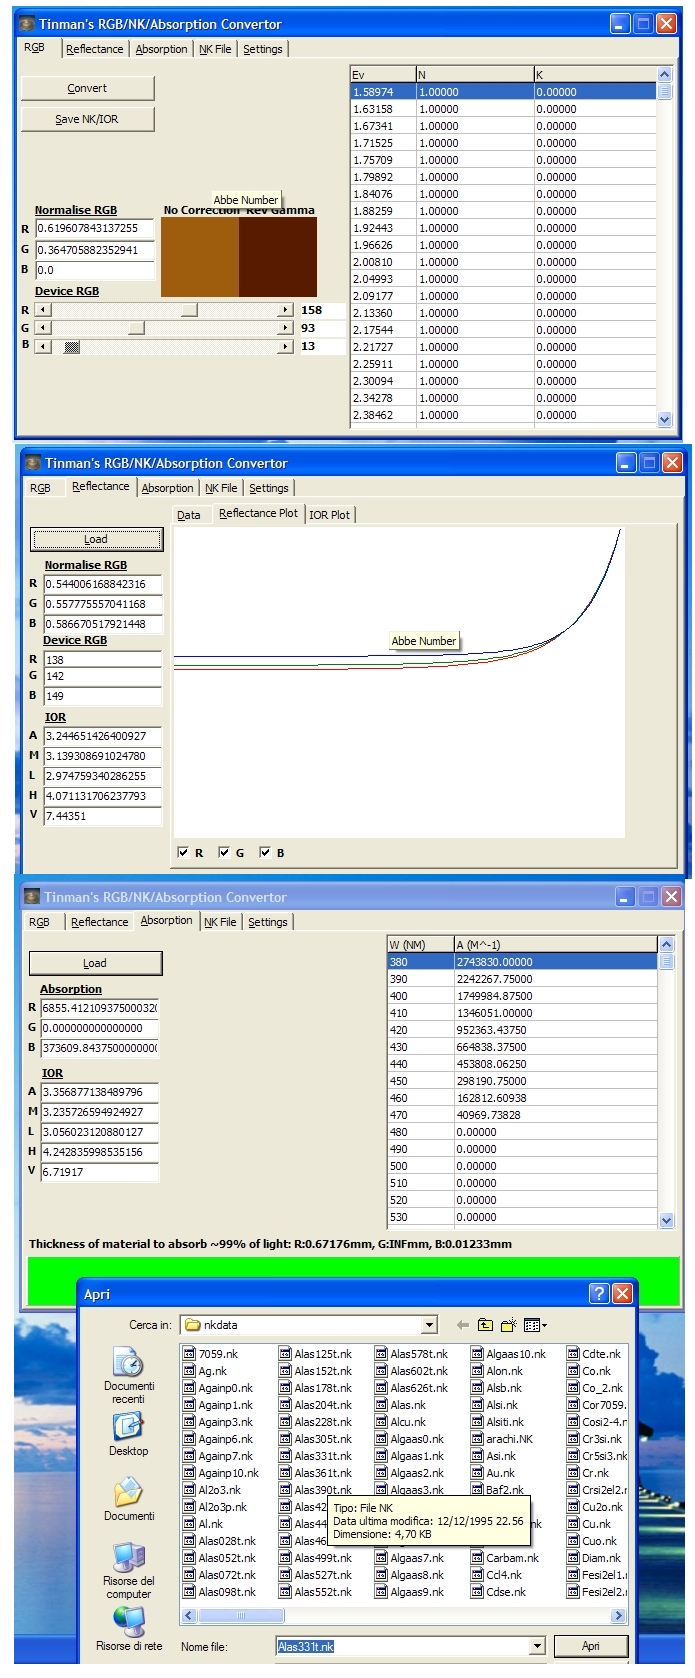Image resolution: width=695 pixels, height=1678 pixels.
Task: Uncheck the R curve checkbox below plot
Action: tap(183, 853)
